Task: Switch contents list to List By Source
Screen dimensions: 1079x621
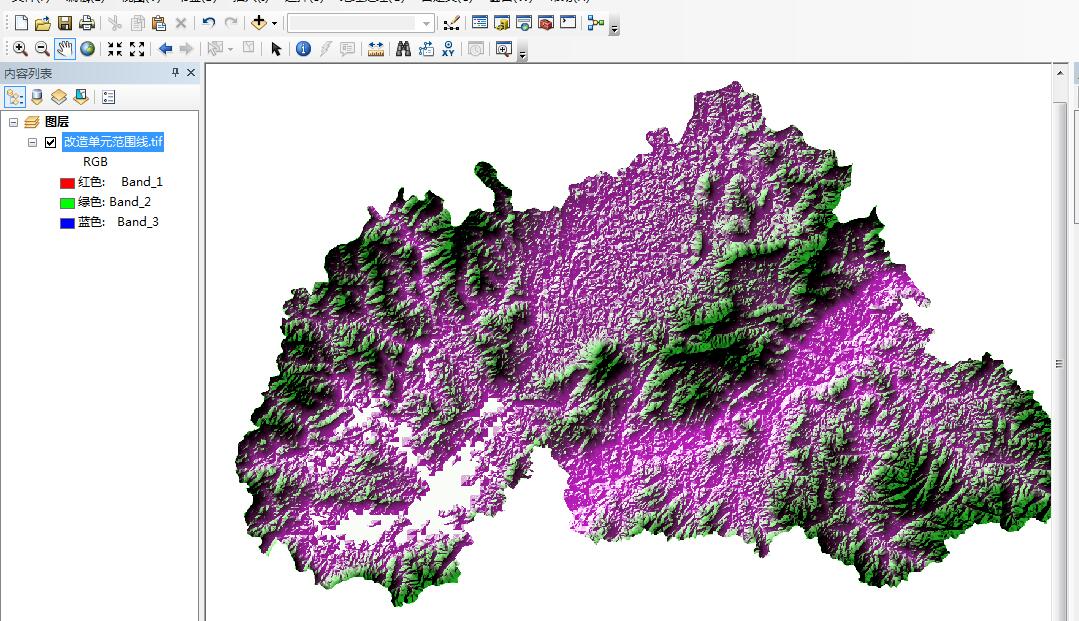Action: 37,97
